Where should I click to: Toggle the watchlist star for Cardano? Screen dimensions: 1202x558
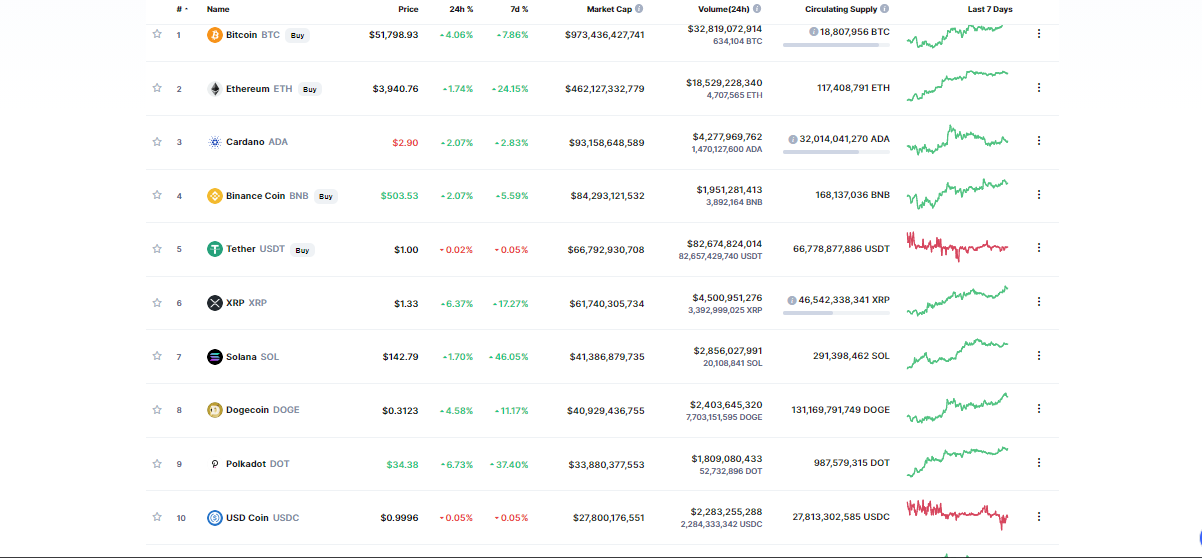157,141
